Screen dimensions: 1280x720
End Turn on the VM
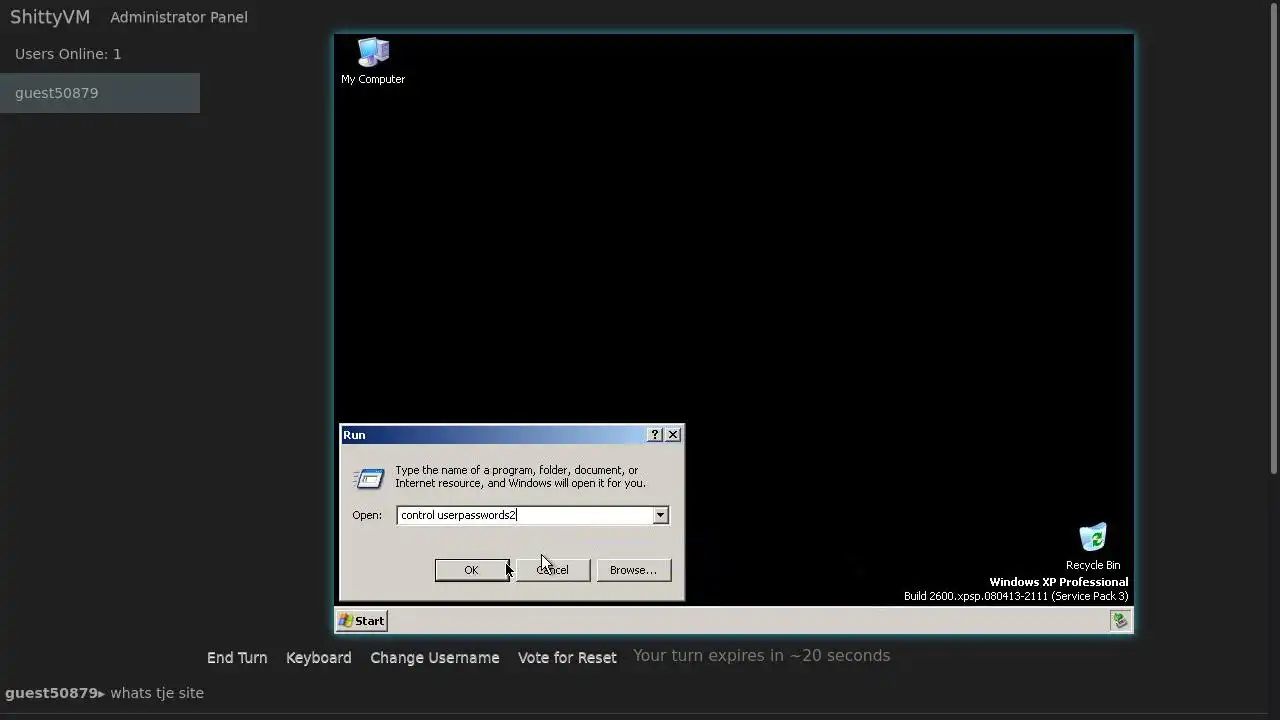tap(237, 658)
